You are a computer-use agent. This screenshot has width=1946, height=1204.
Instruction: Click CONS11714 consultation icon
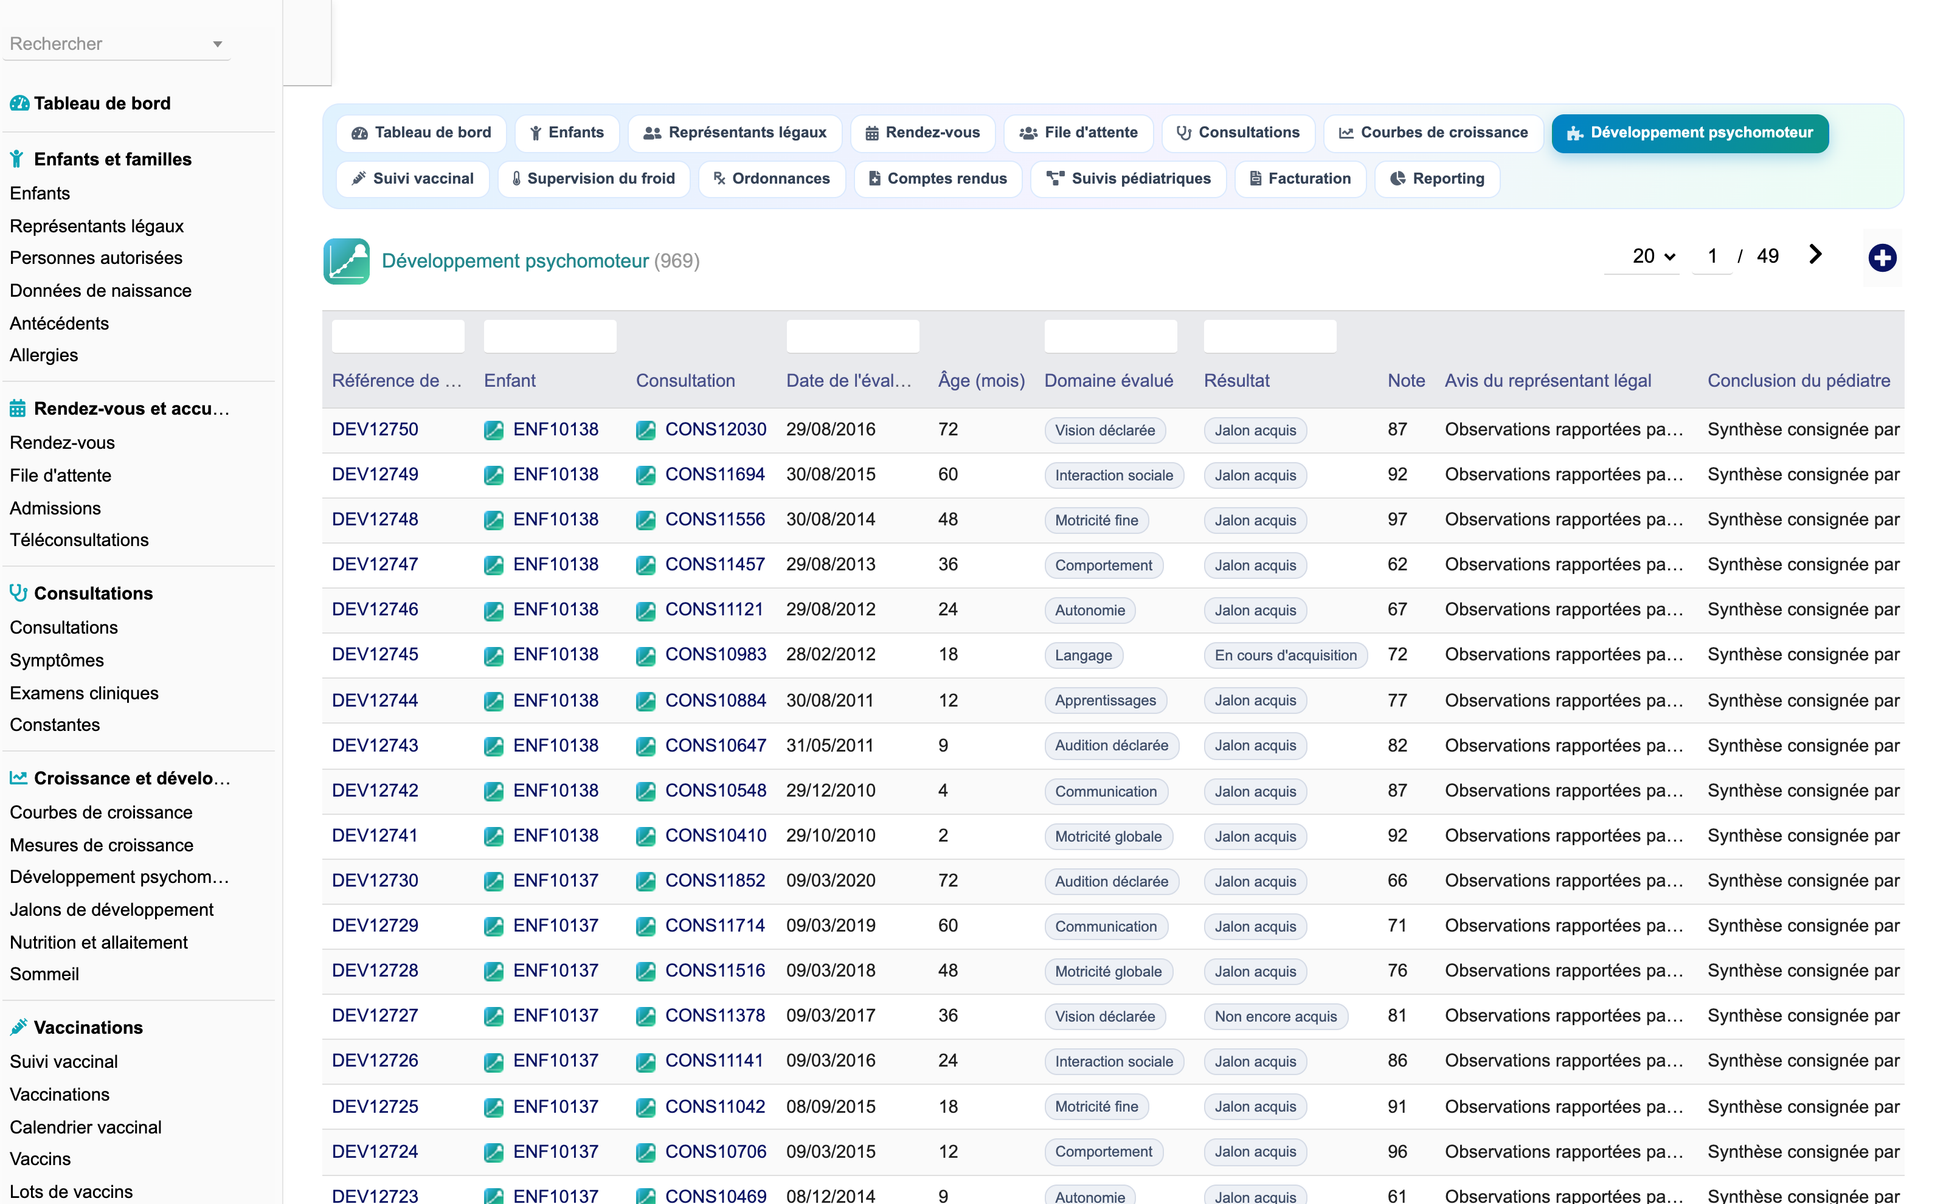tap(646, 926)
